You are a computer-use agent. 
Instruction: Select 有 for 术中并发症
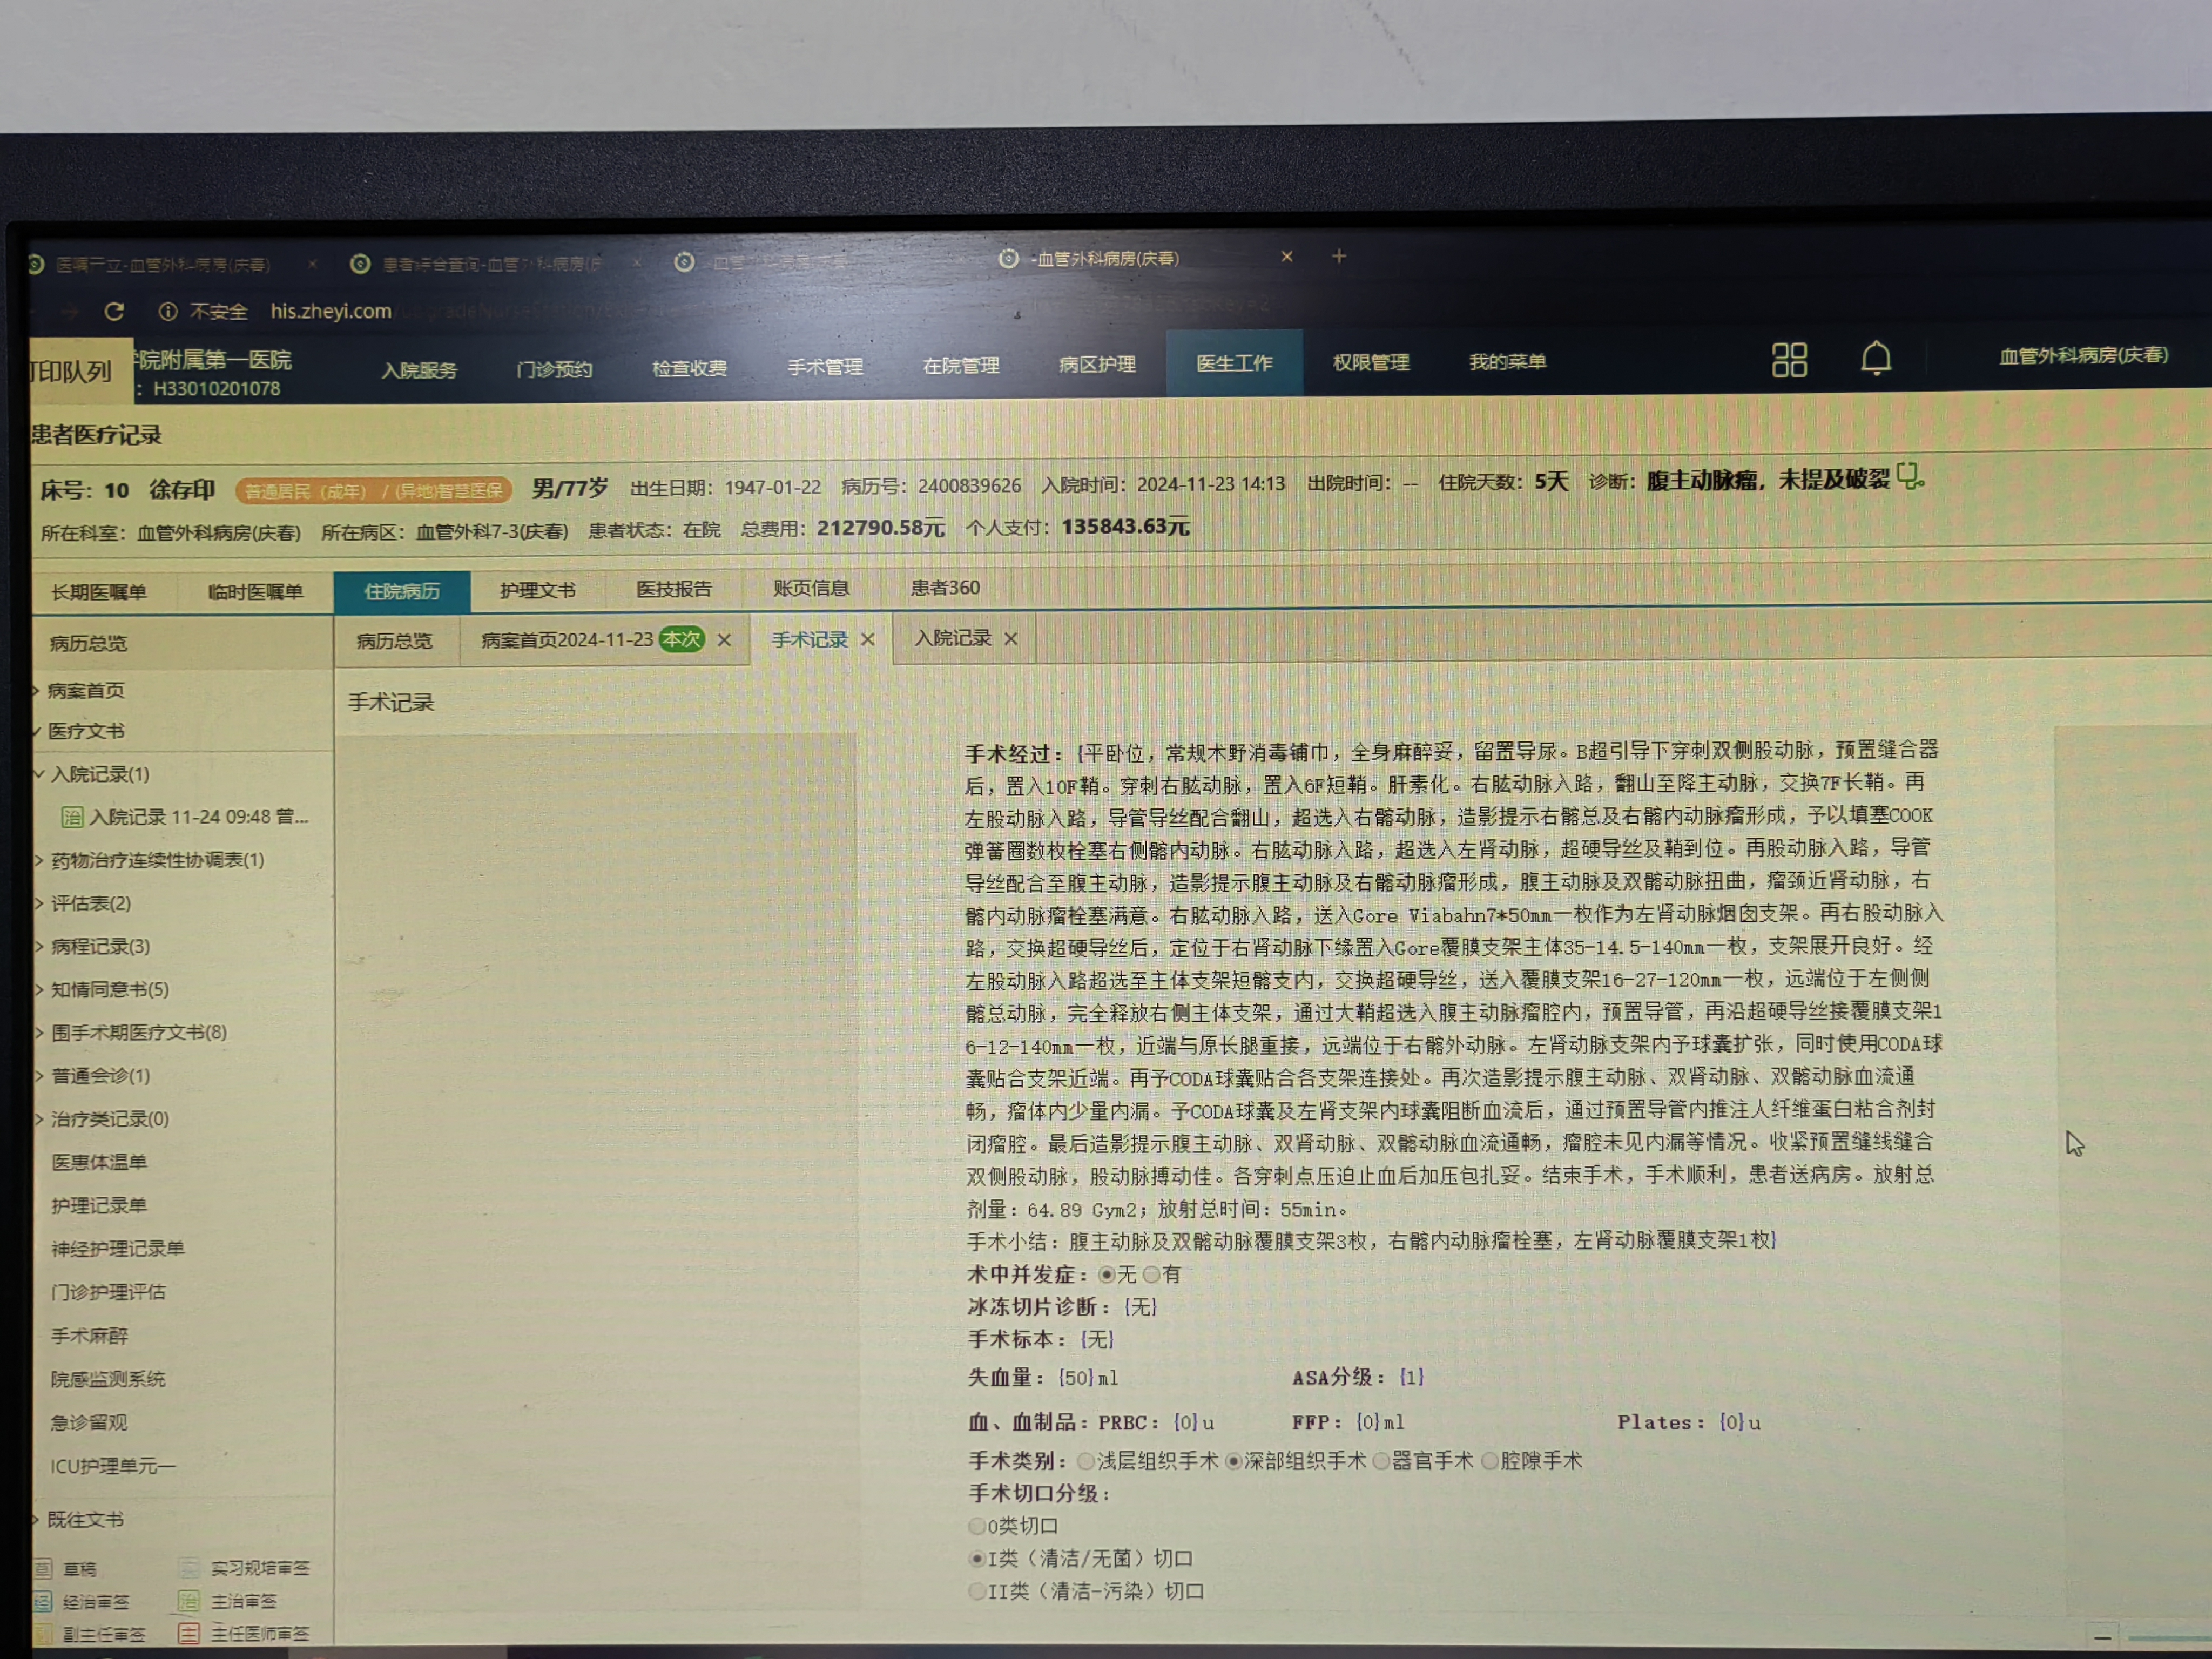click(1151, 1275)
